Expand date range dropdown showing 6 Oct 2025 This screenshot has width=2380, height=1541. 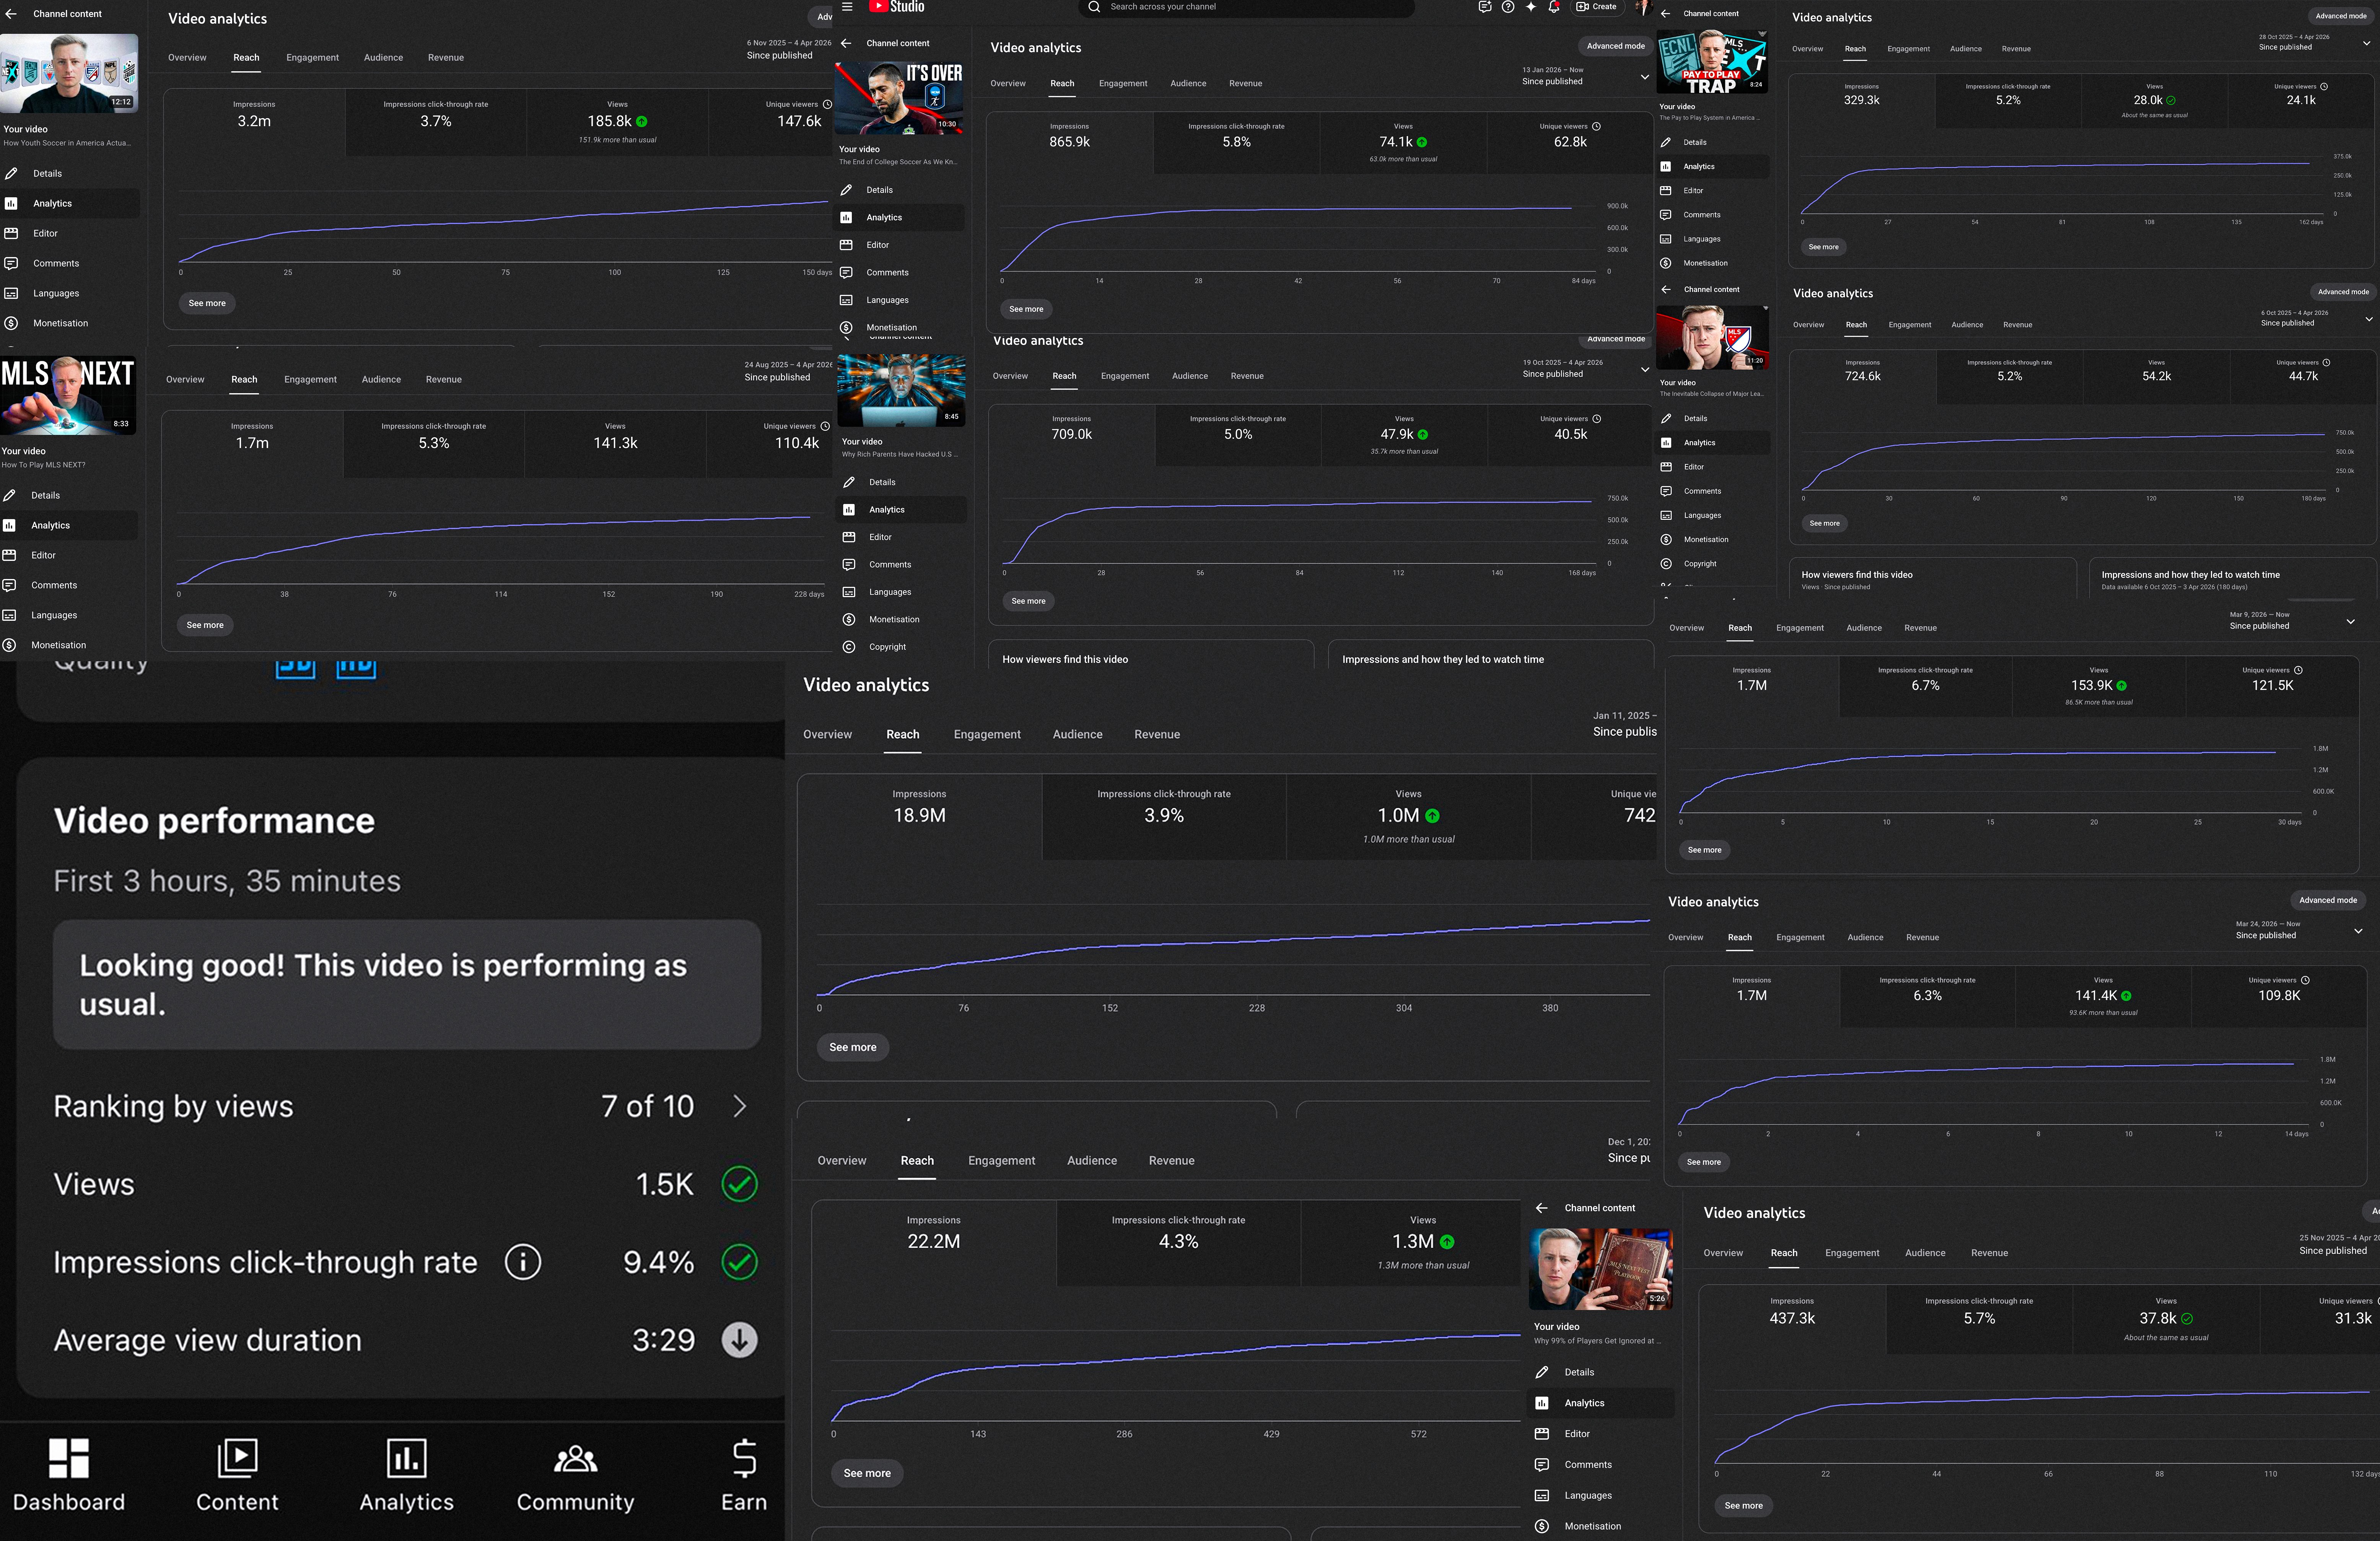2368,319
